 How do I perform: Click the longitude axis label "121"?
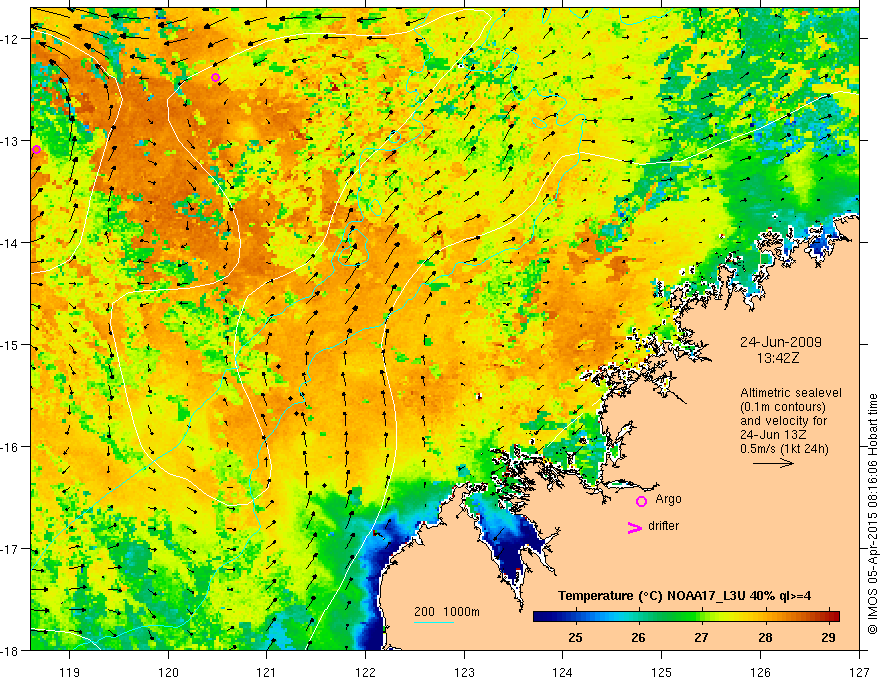266,672
